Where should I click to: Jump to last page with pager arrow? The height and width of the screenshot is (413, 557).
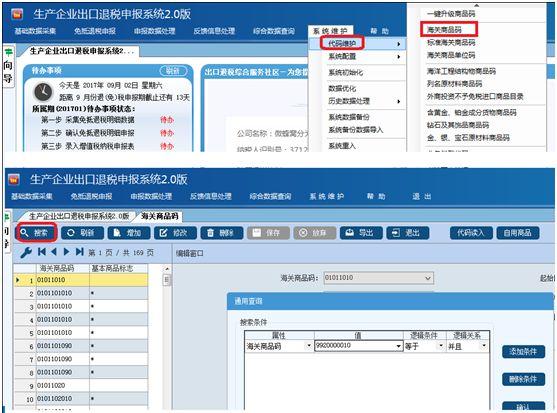79,252
